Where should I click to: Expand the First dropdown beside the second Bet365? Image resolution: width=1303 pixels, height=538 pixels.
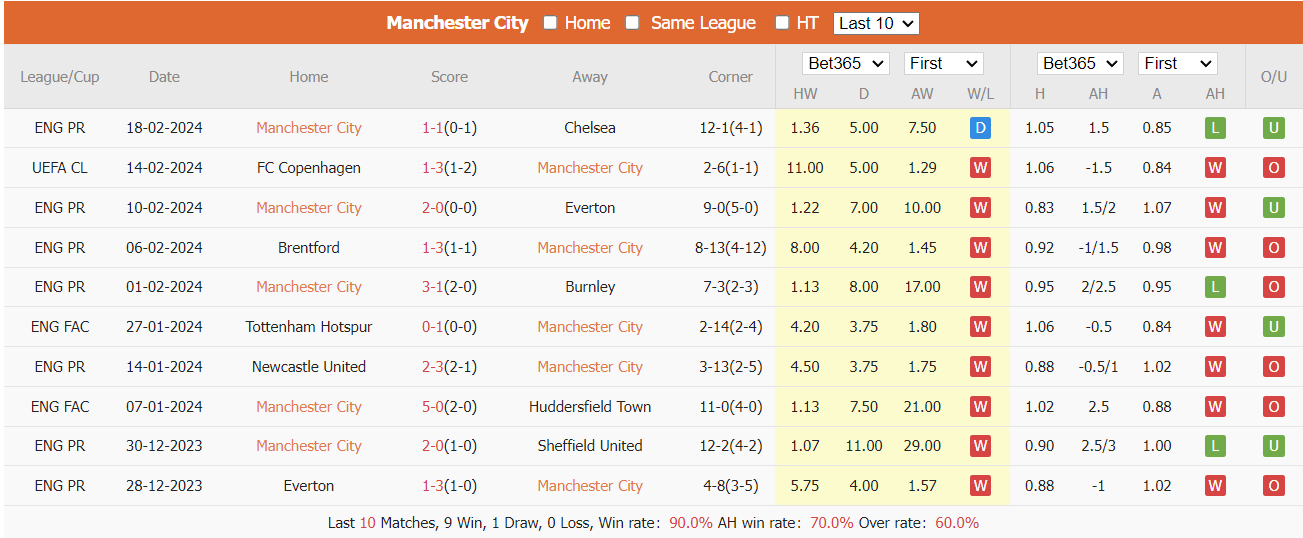[1177, 64]
